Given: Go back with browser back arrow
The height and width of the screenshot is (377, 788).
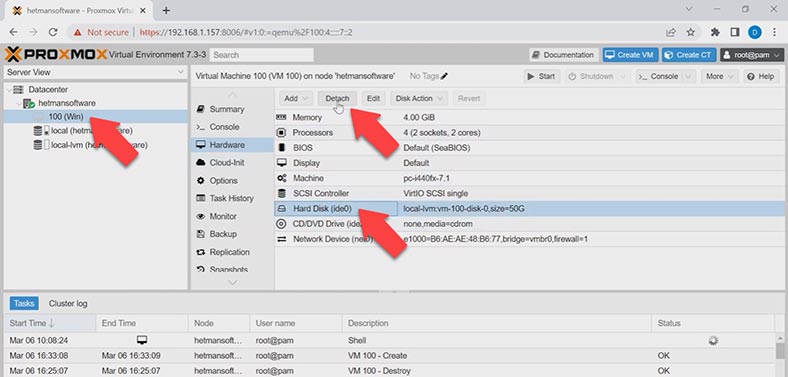Looking at the screenshot, I should (14, 32).
